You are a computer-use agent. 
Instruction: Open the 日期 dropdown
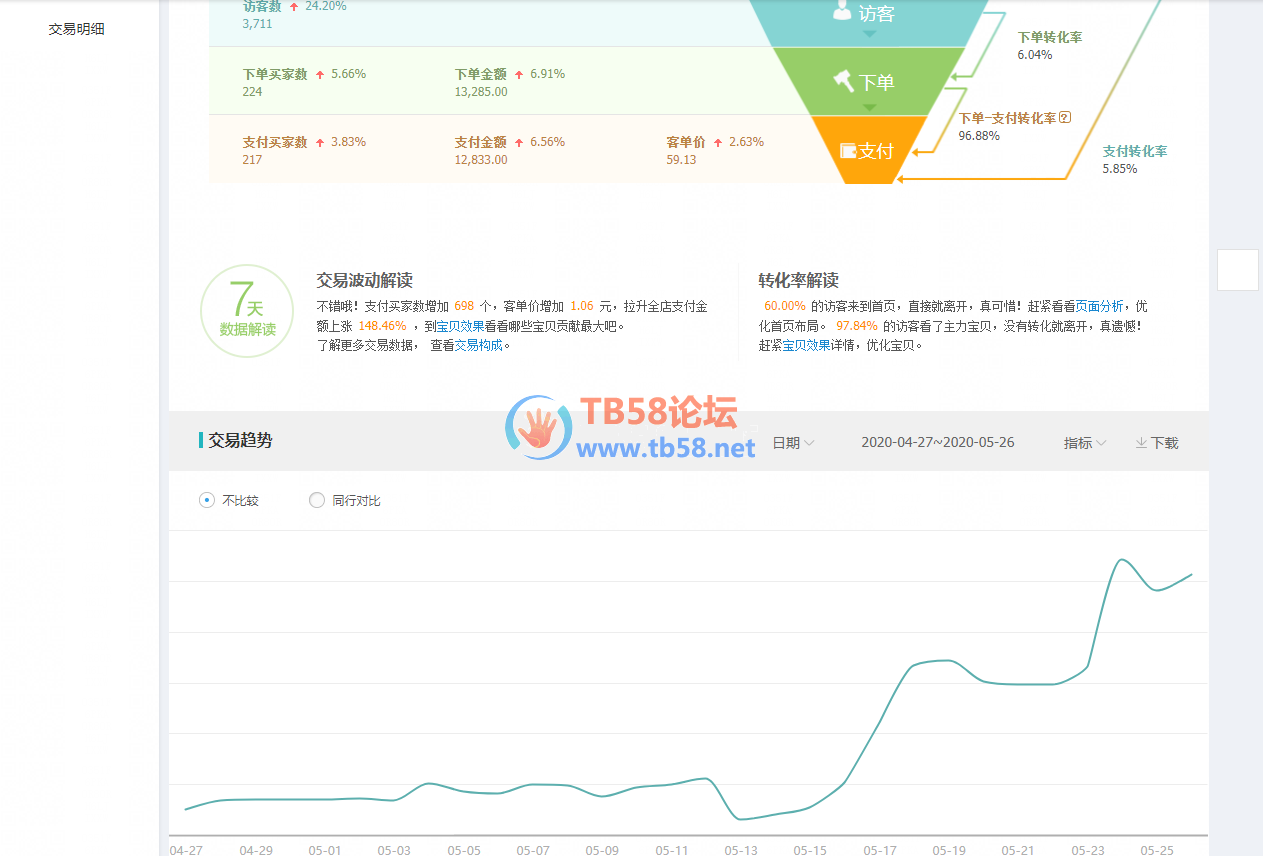[x=793, y=442]
